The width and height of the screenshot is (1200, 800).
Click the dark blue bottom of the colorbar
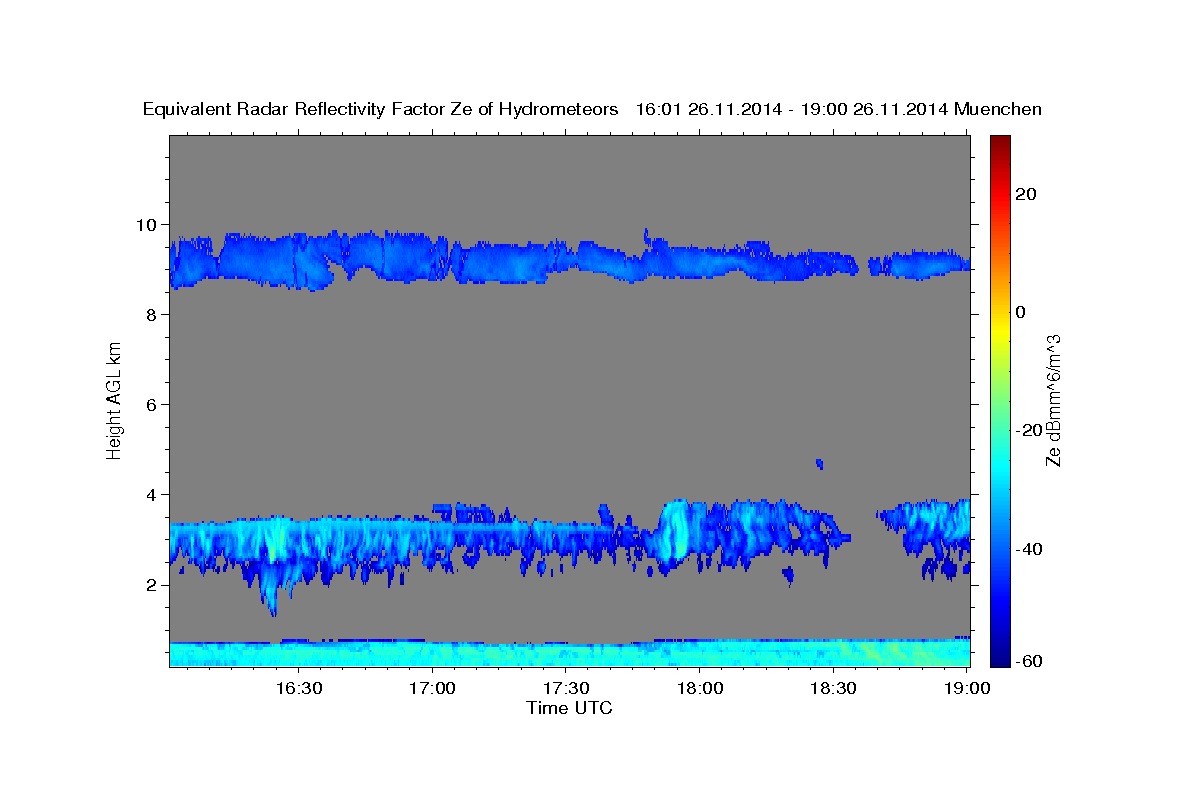coord(1000,655)
